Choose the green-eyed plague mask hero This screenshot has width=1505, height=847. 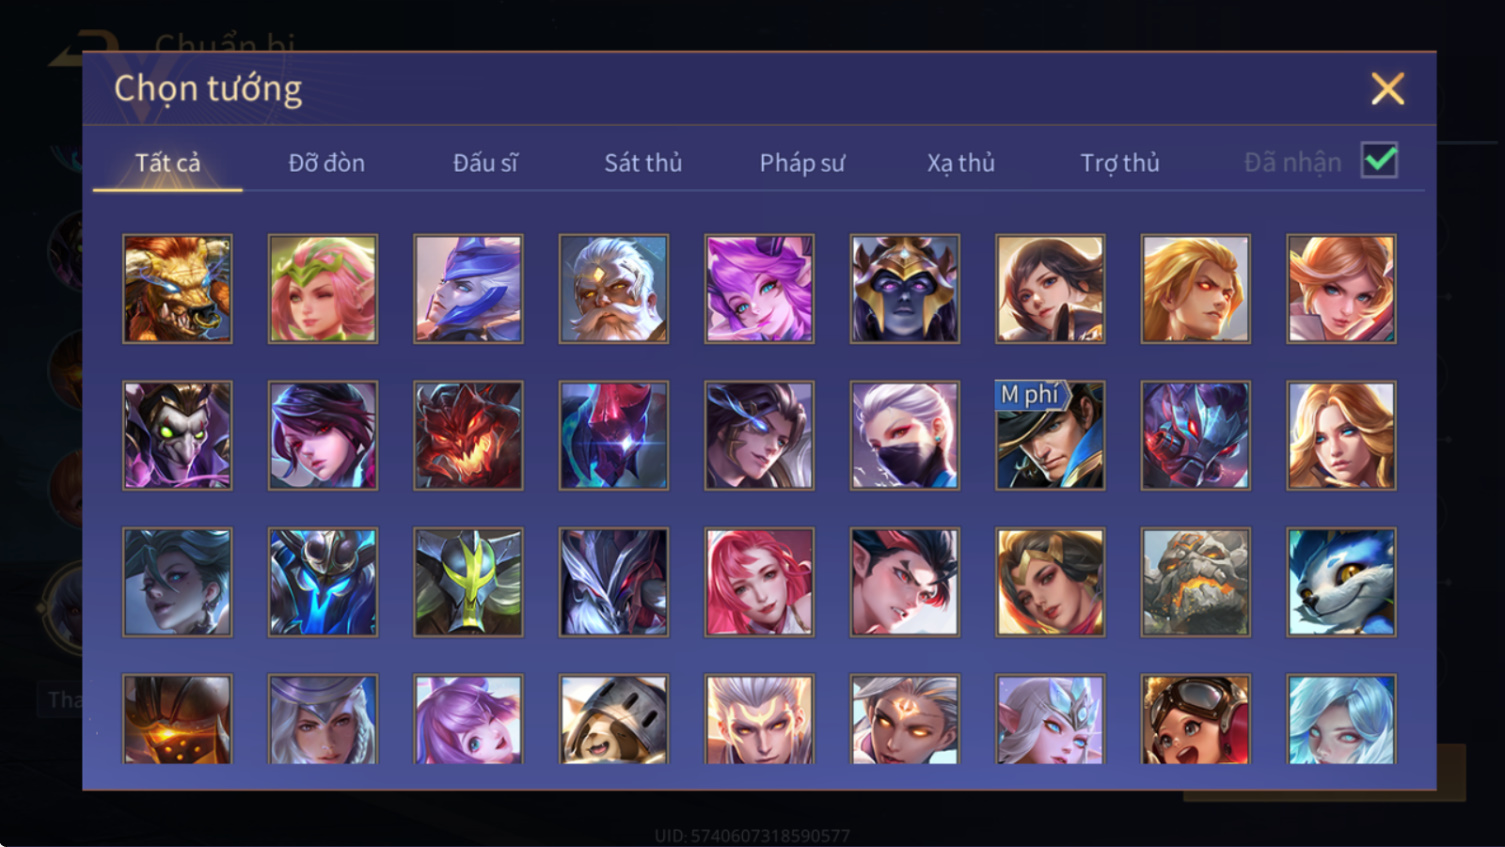pyautogui.click(x=177, y=435)
